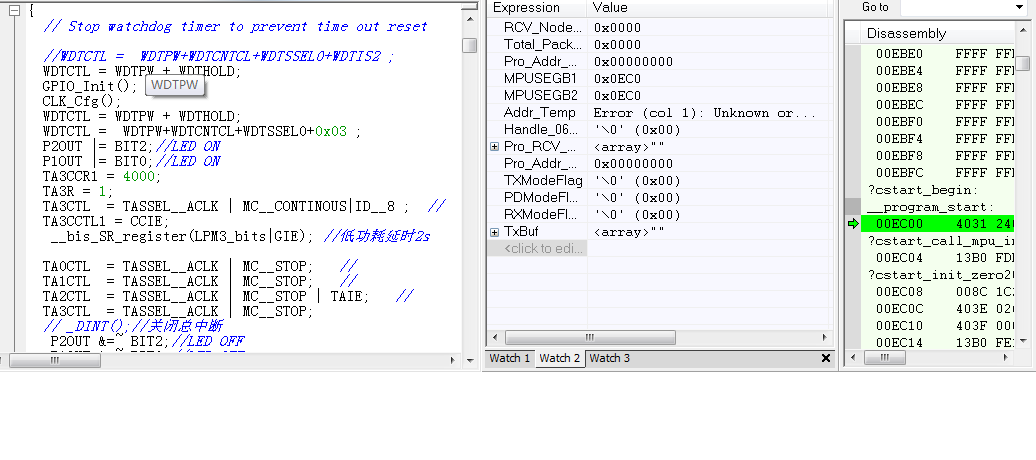
Task: Select disassembly row 00EC04
Action: (x=938, y=258)
